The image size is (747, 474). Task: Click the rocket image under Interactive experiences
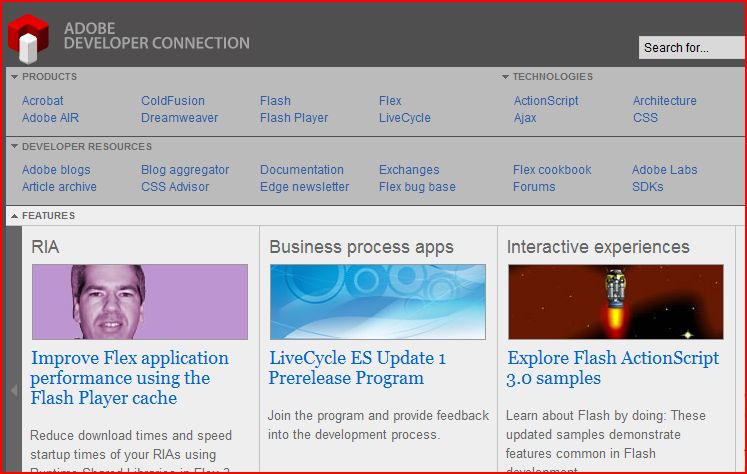coord(616,302)
